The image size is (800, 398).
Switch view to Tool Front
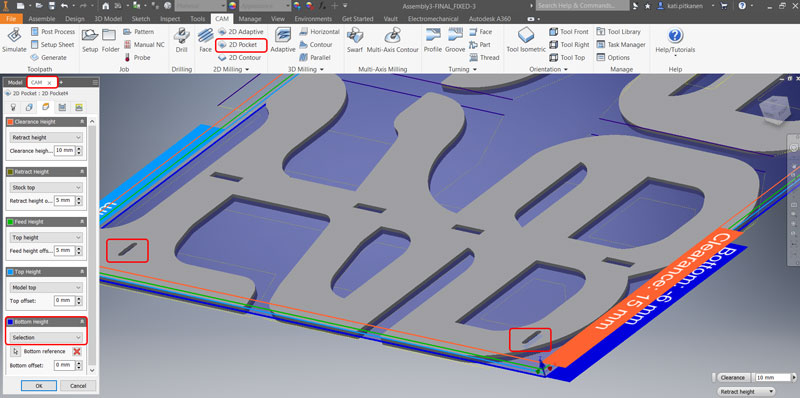coord(569,32)
